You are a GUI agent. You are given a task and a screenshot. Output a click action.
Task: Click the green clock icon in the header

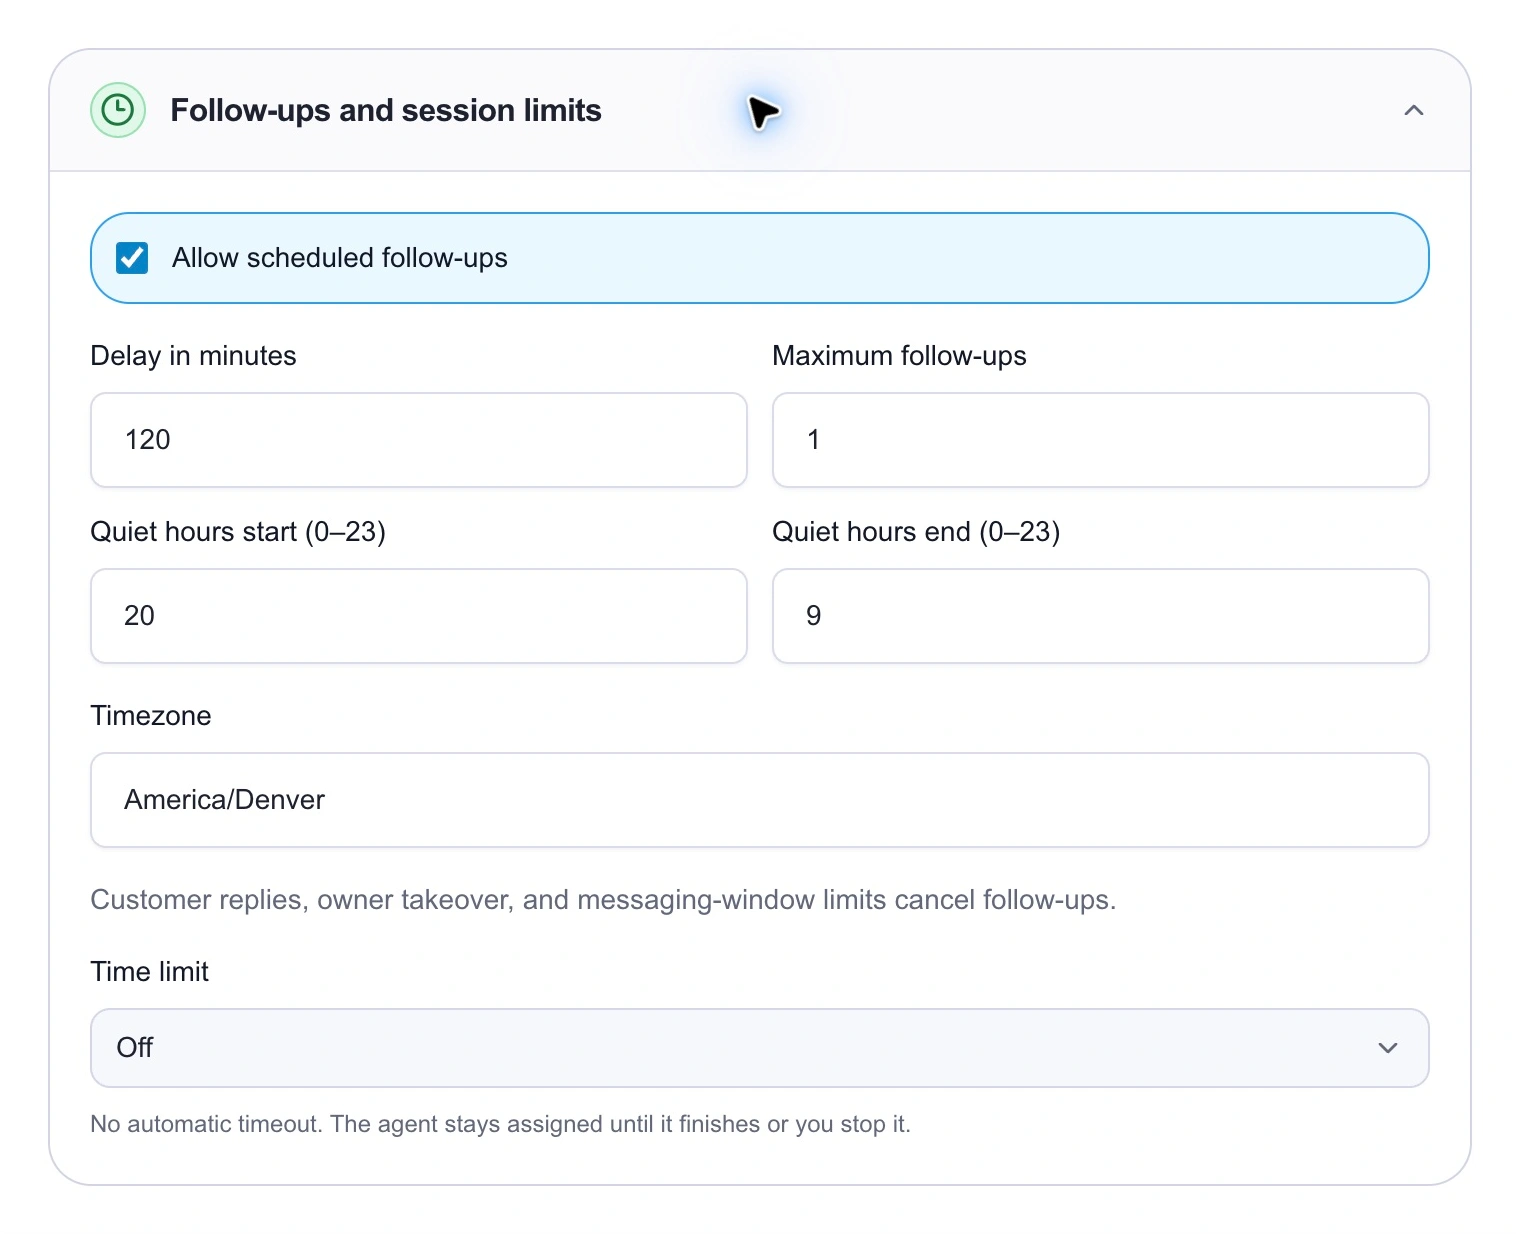(x=118, y=110)
